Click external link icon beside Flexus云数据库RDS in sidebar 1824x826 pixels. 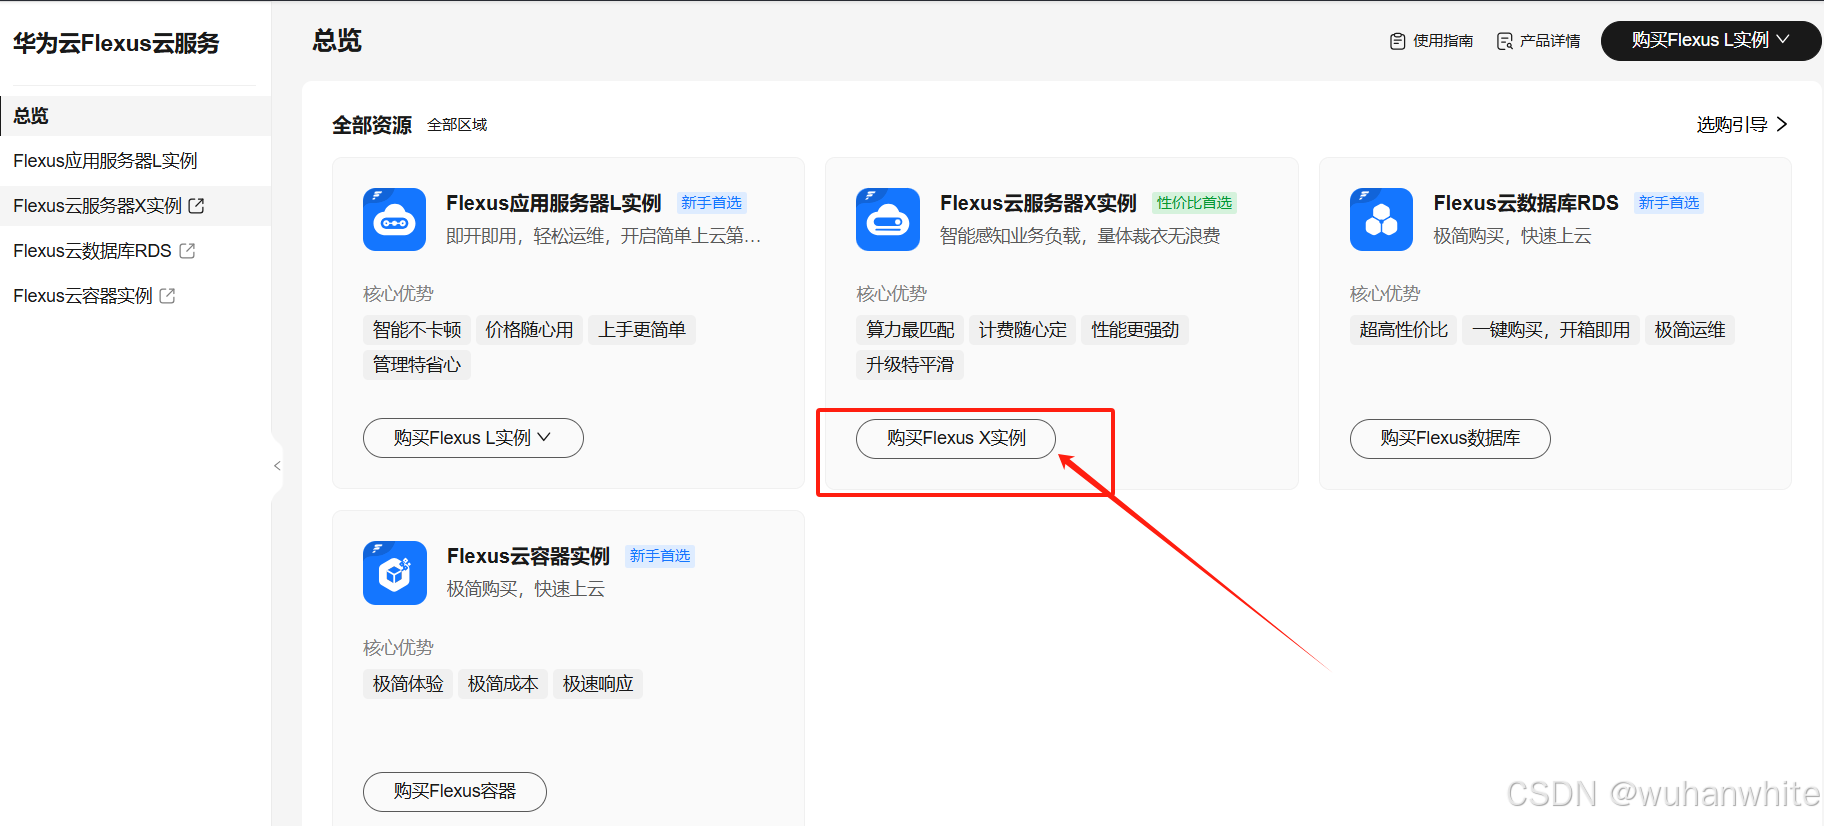click(187, 251)
